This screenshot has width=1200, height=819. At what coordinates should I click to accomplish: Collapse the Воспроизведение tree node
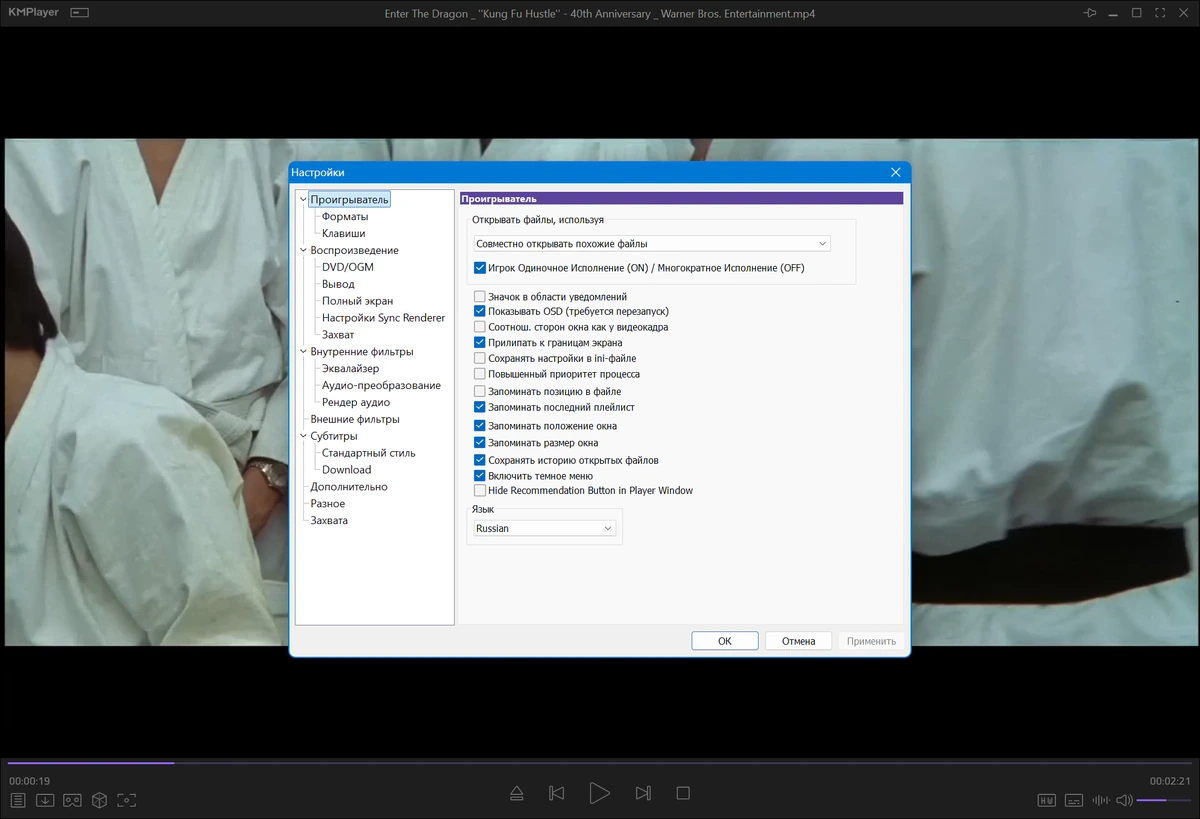303,250
